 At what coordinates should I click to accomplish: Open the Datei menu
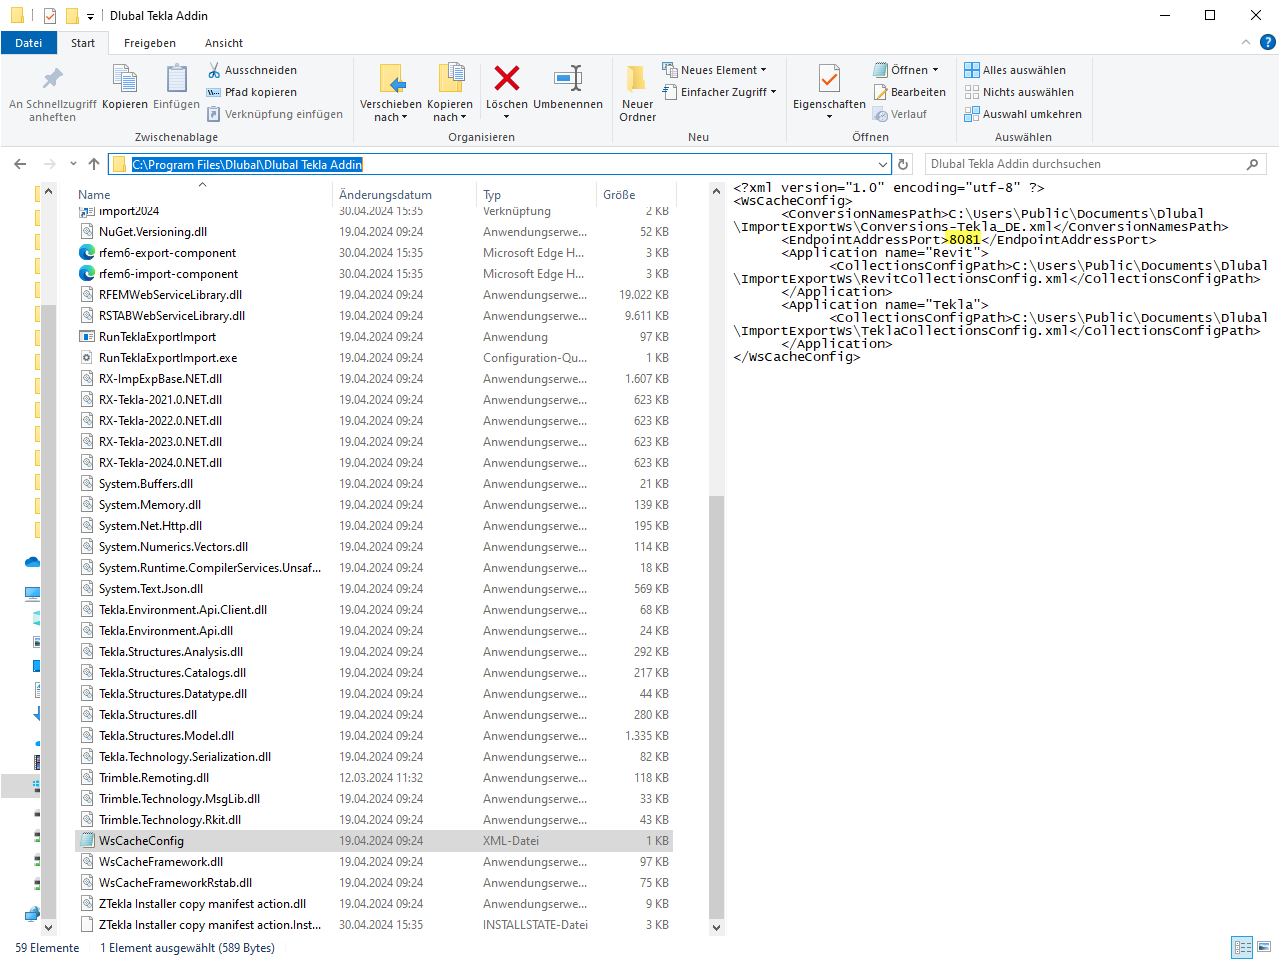28,43
